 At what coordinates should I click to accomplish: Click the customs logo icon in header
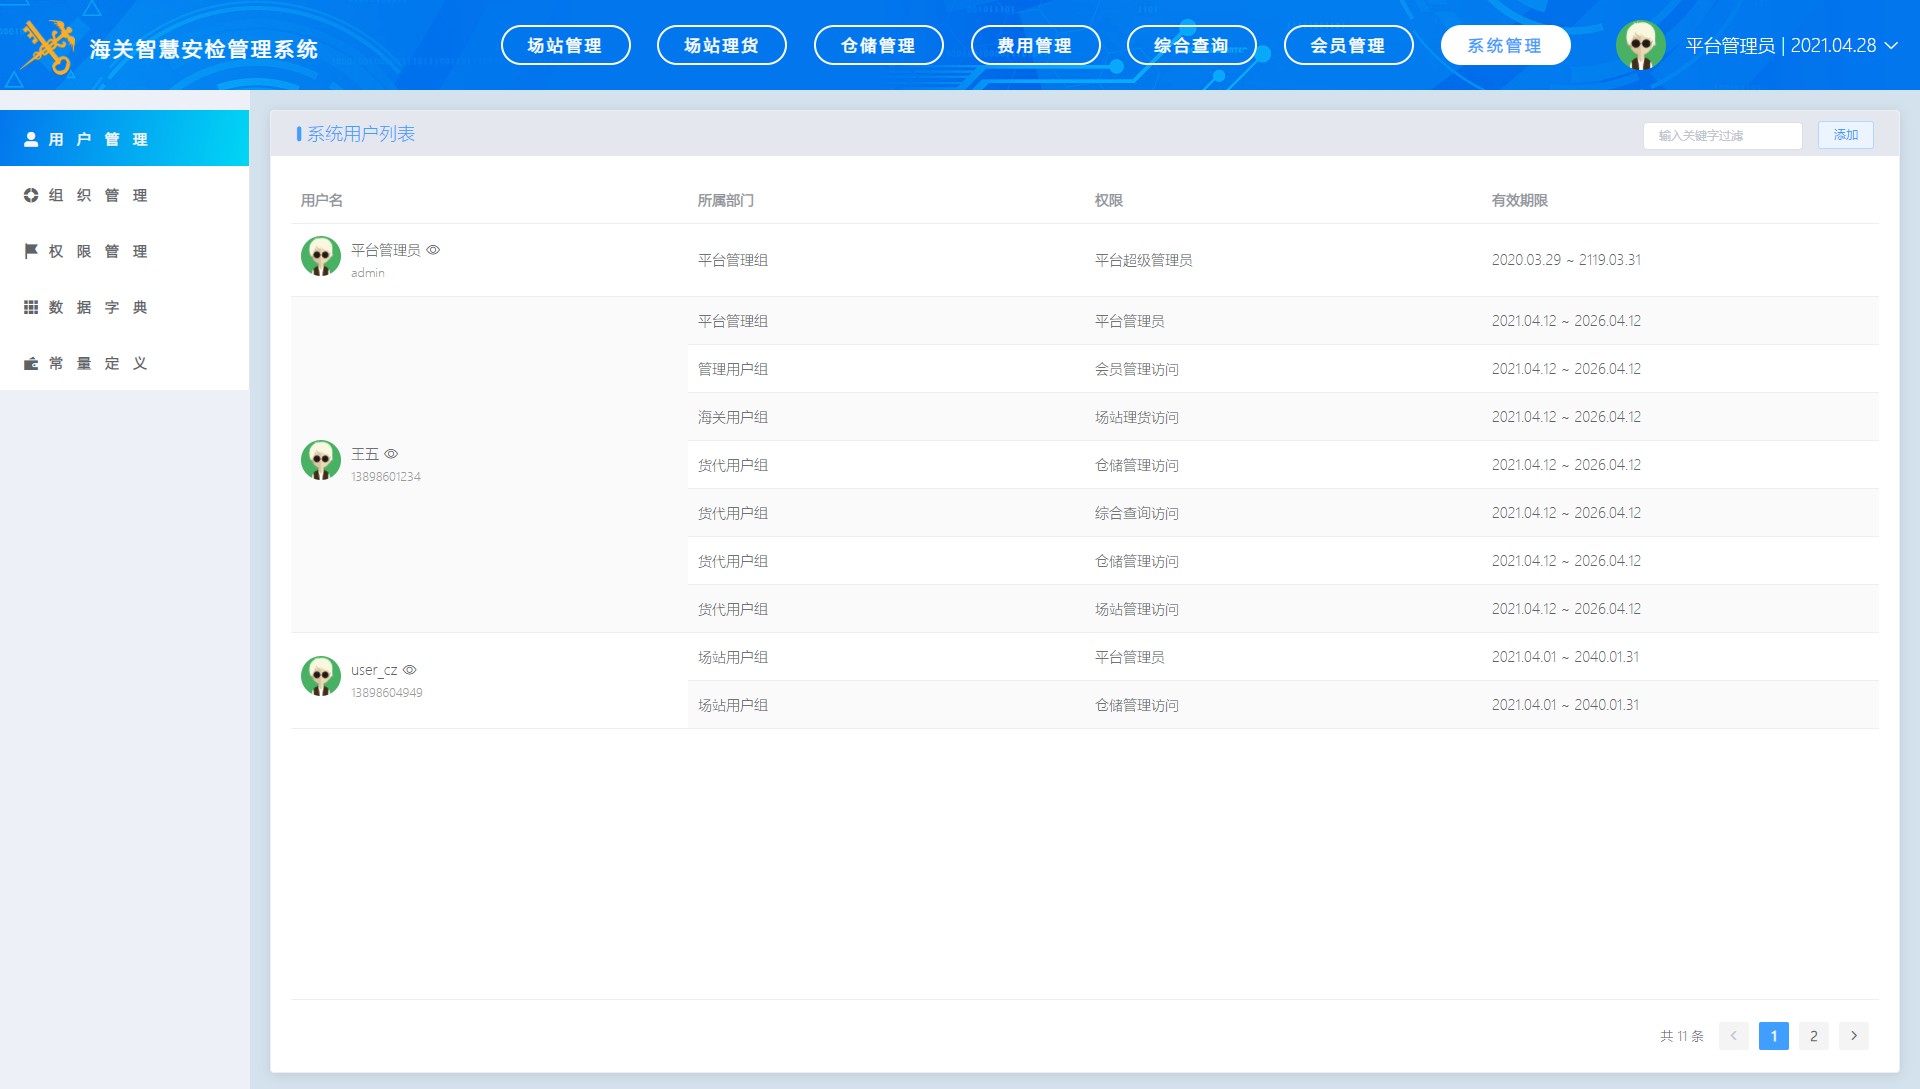coord(48,47)
